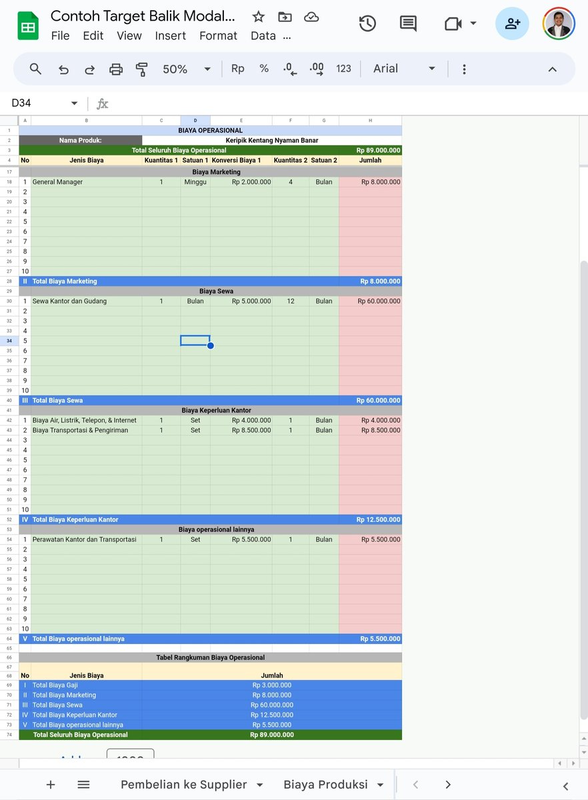Format cell as percent
Viewport: 588px width, 800px height.
coord(264,68)
